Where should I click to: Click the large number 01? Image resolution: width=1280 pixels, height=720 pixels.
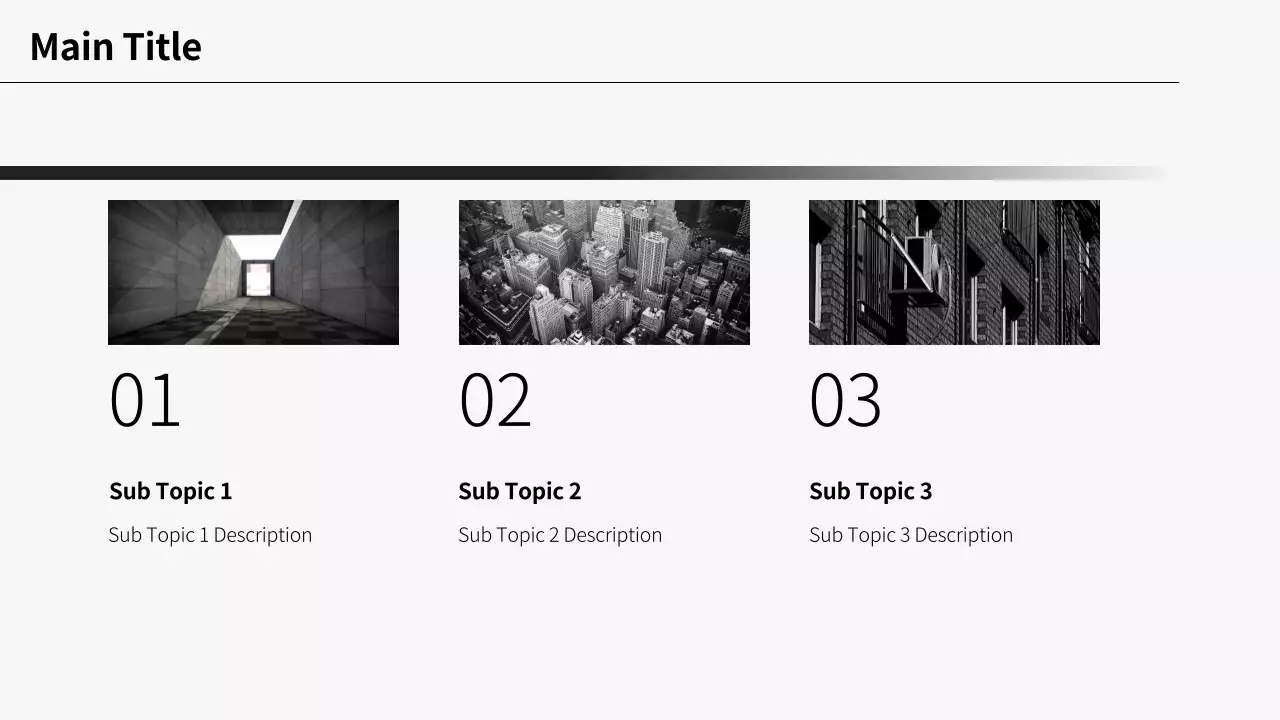point(144,401)
